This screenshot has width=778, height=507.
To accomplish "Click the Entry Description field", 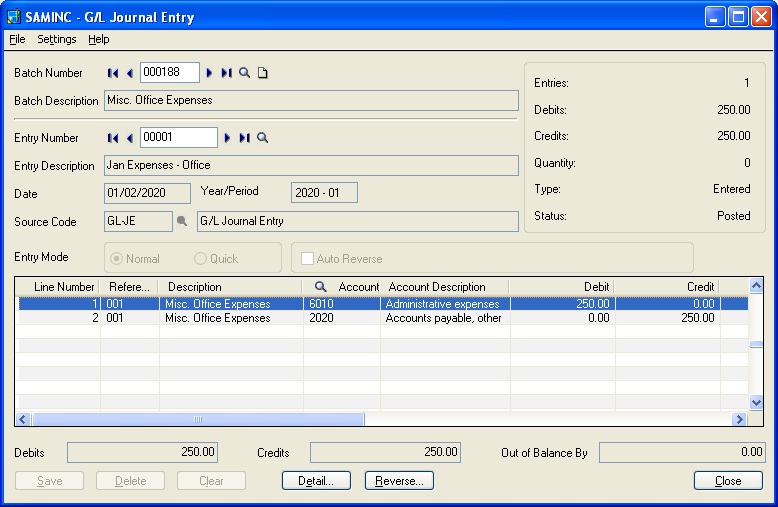I will pyautogui.click(x=311, y=165).
